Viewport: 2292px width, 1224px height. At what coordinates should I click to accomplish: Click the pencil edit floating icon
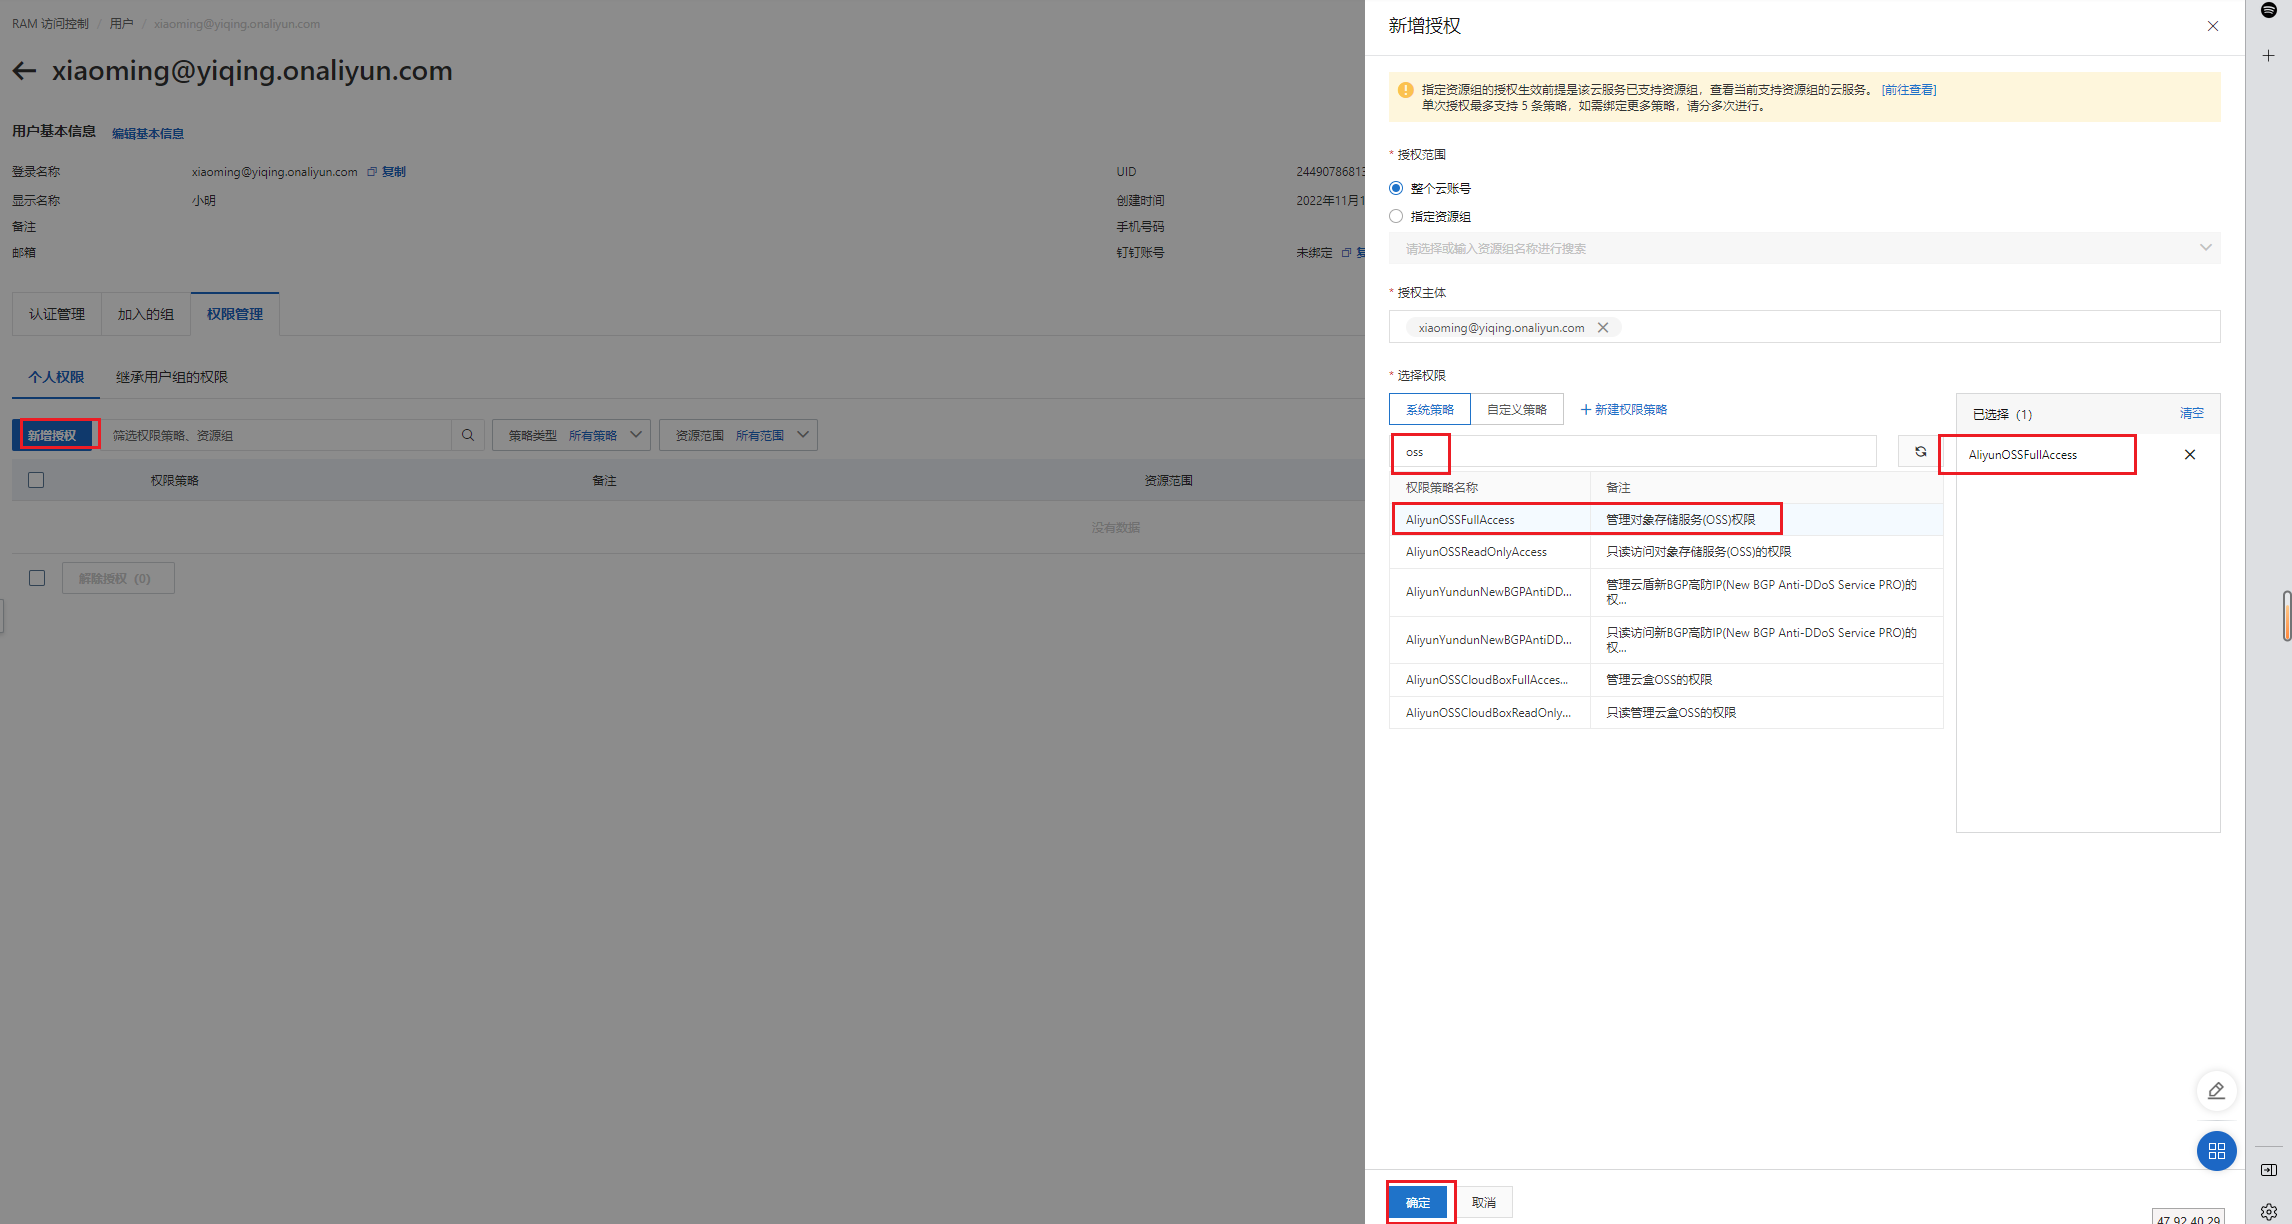pos(2215,1091)
